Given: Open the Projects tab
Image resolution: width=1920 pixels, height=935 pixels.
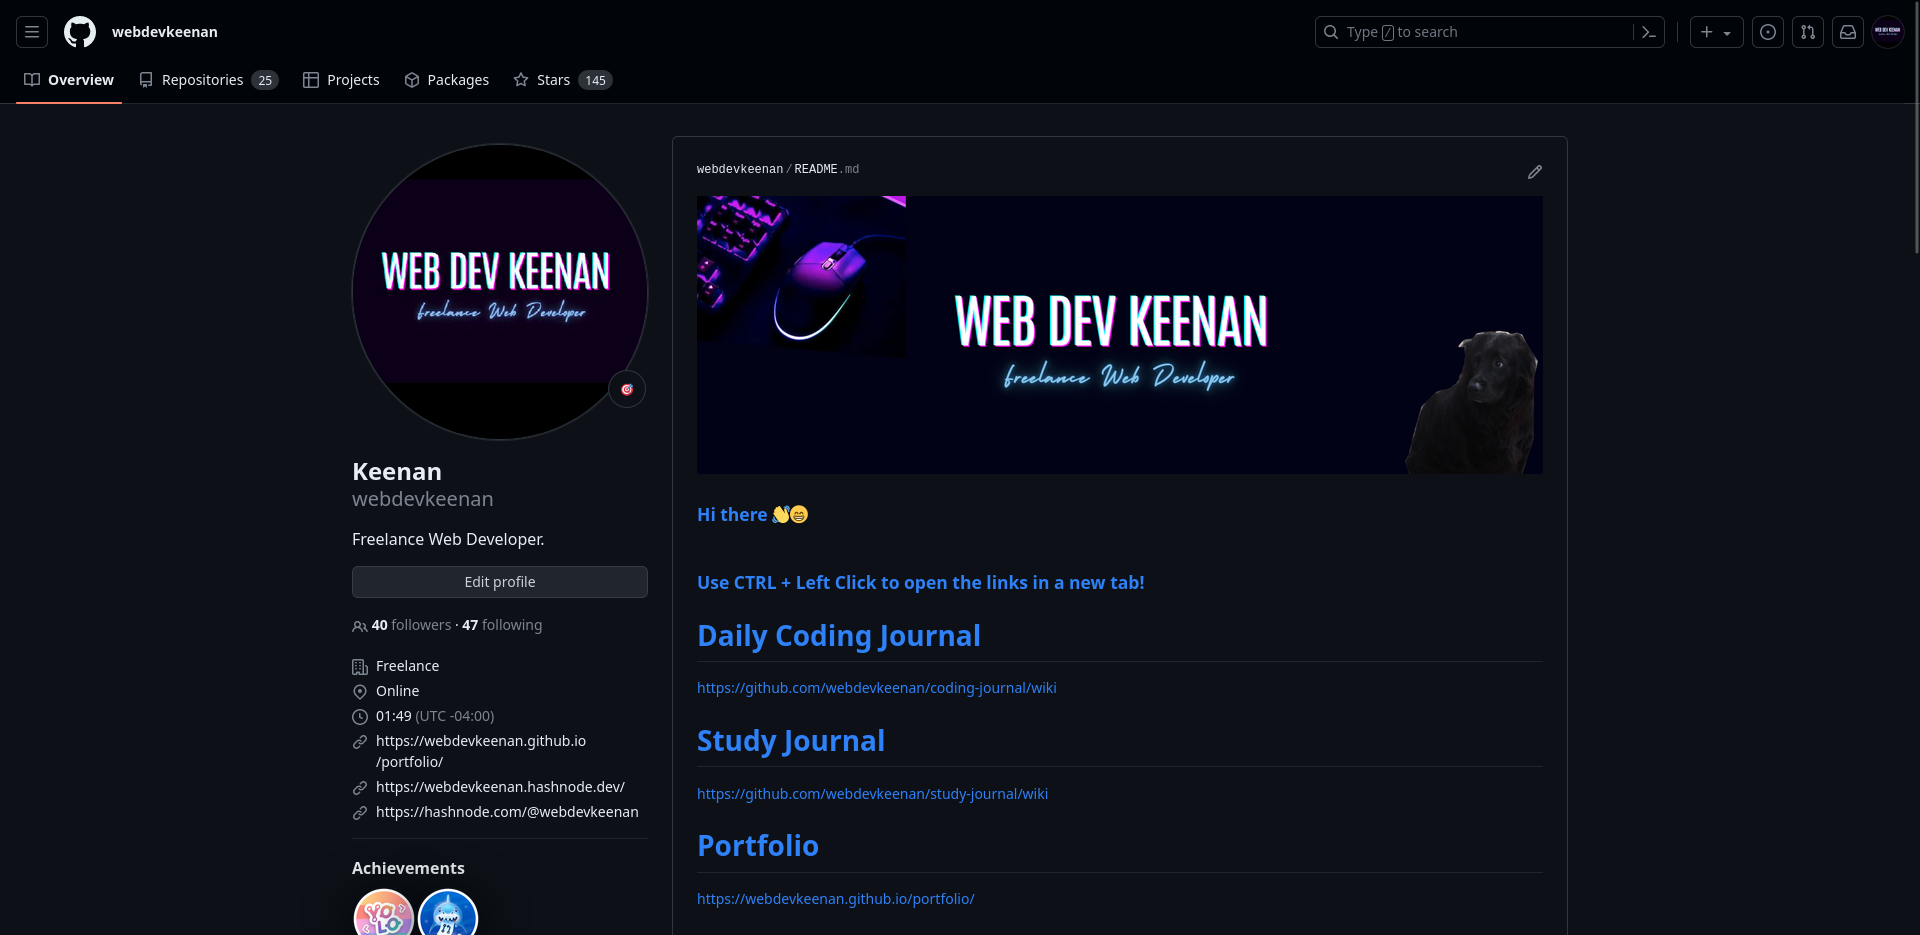Looking at the screenshot, I should point(341,80).
